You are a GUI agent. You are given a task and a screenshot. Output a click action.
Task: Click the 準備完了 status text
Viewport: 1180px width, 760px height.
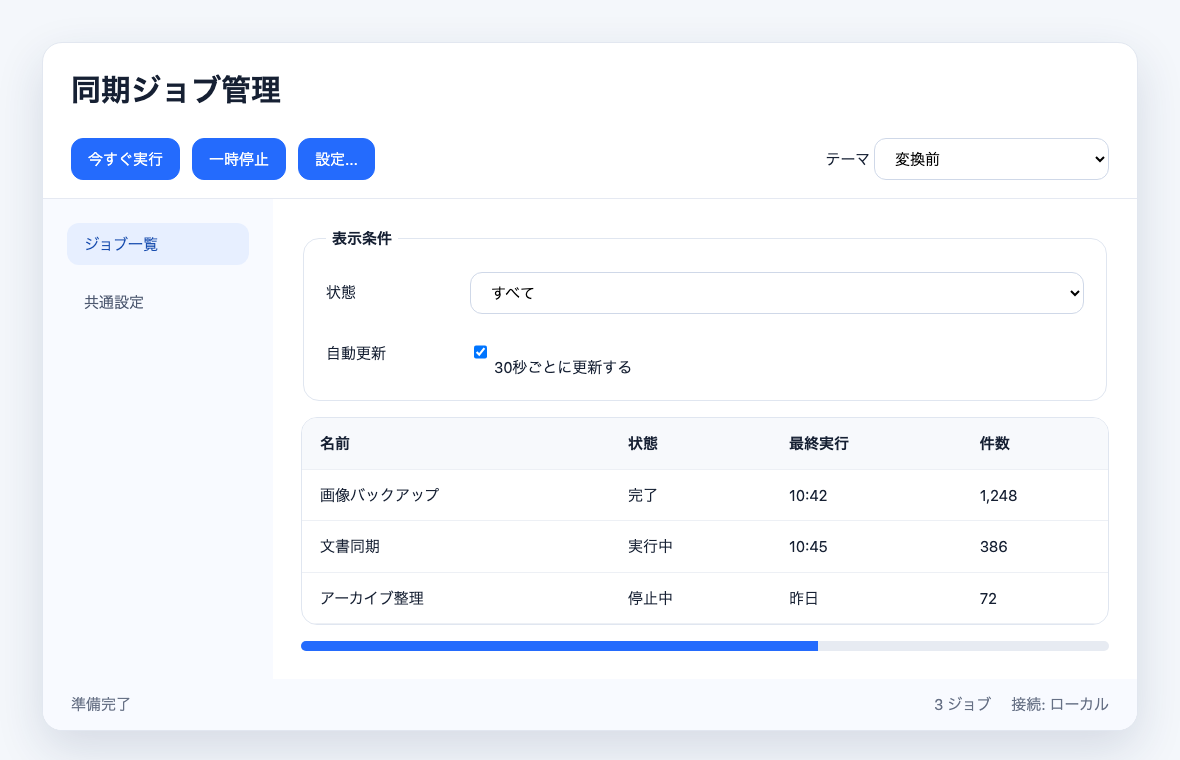pos(101,704)
